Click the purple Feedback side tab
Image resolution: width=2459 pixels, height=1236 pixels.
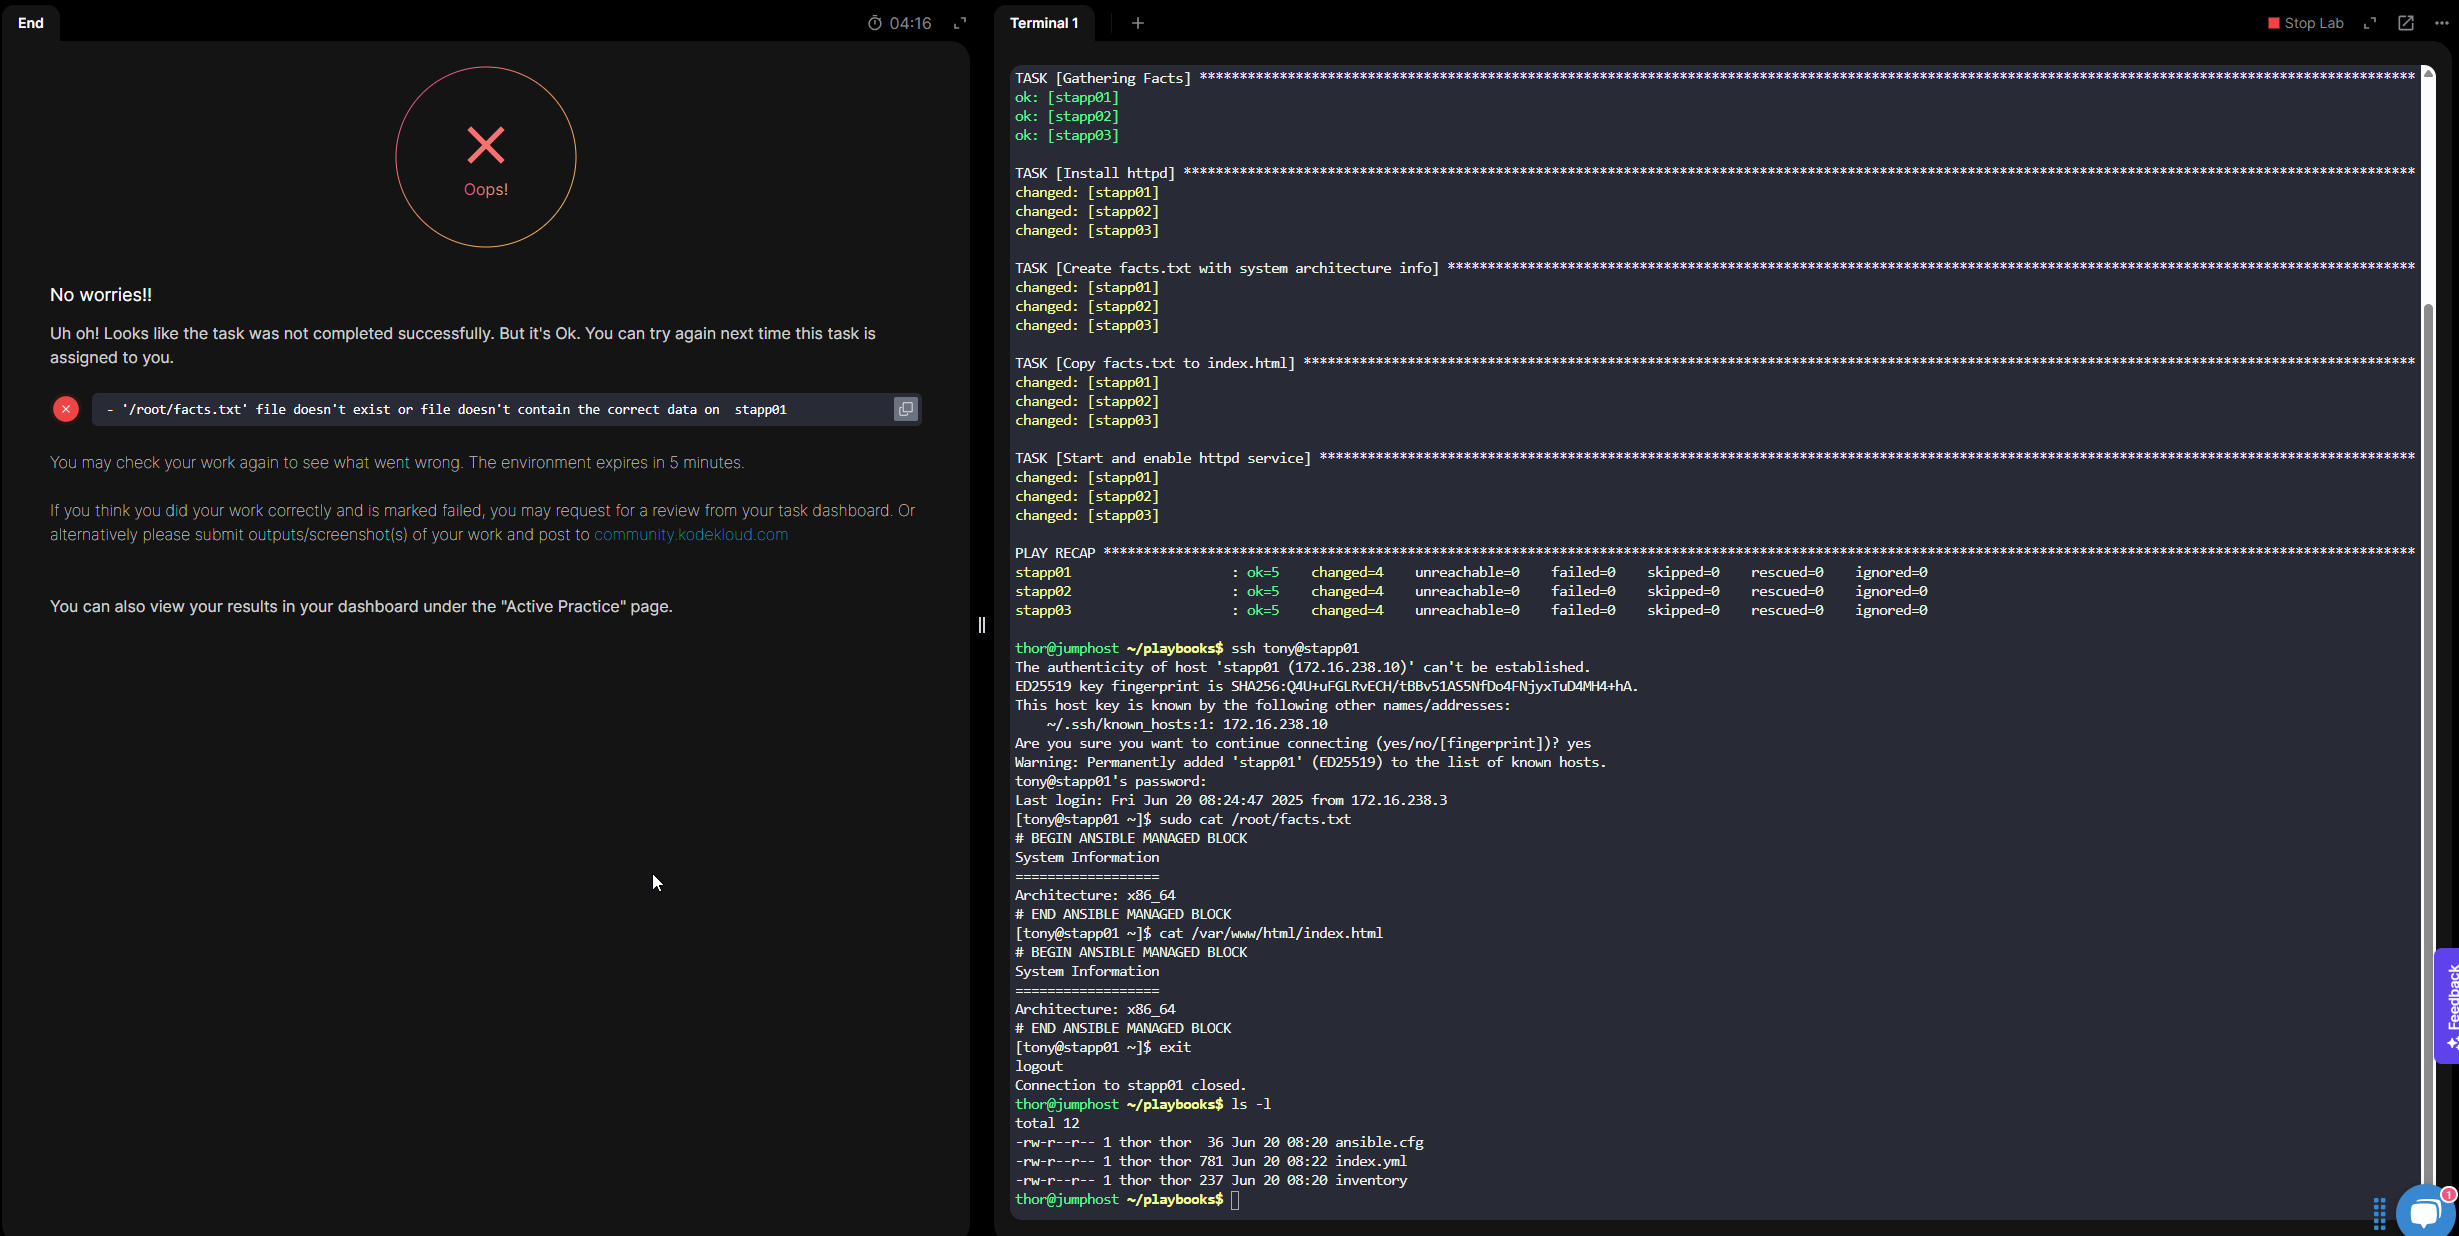click(2448, 1005)
